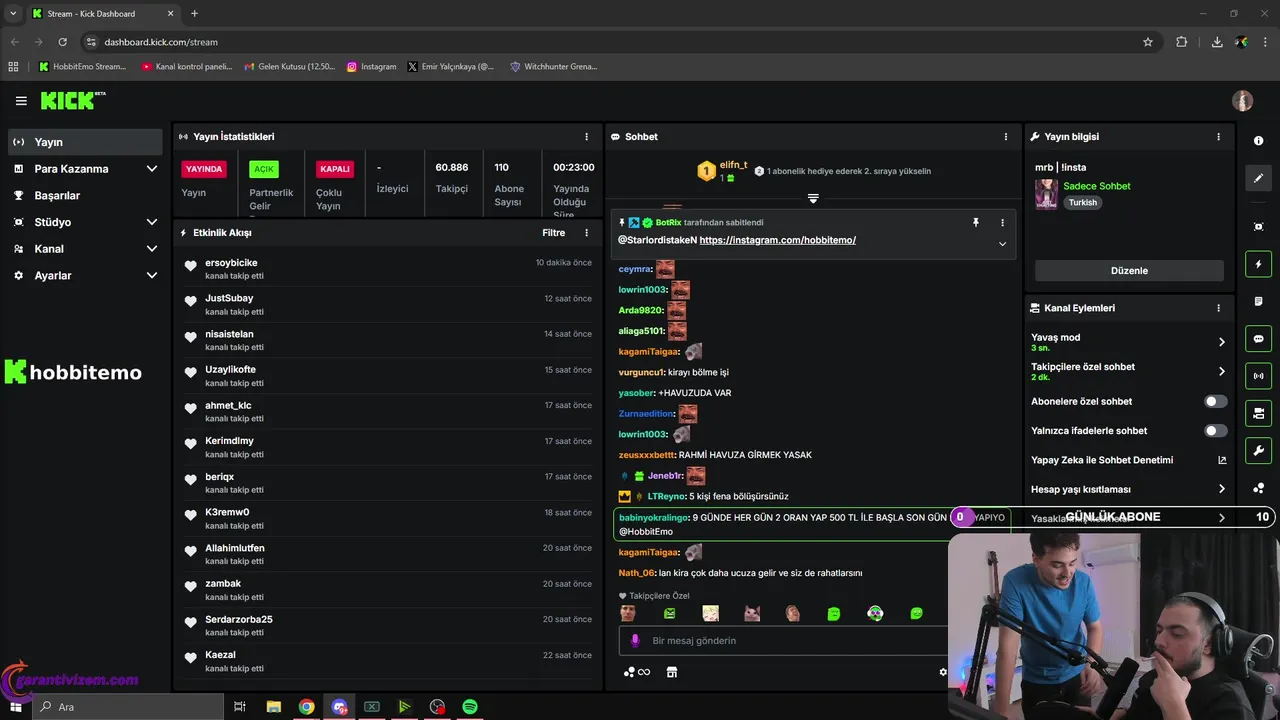Open Yayın bilgisi three-dot menu
1280x720 pixels.
1218,137
